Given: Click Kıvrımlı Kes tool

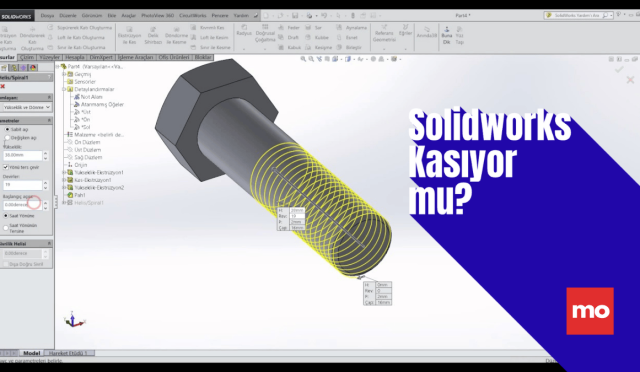Looking at the screenshot, I should (208, 27).
